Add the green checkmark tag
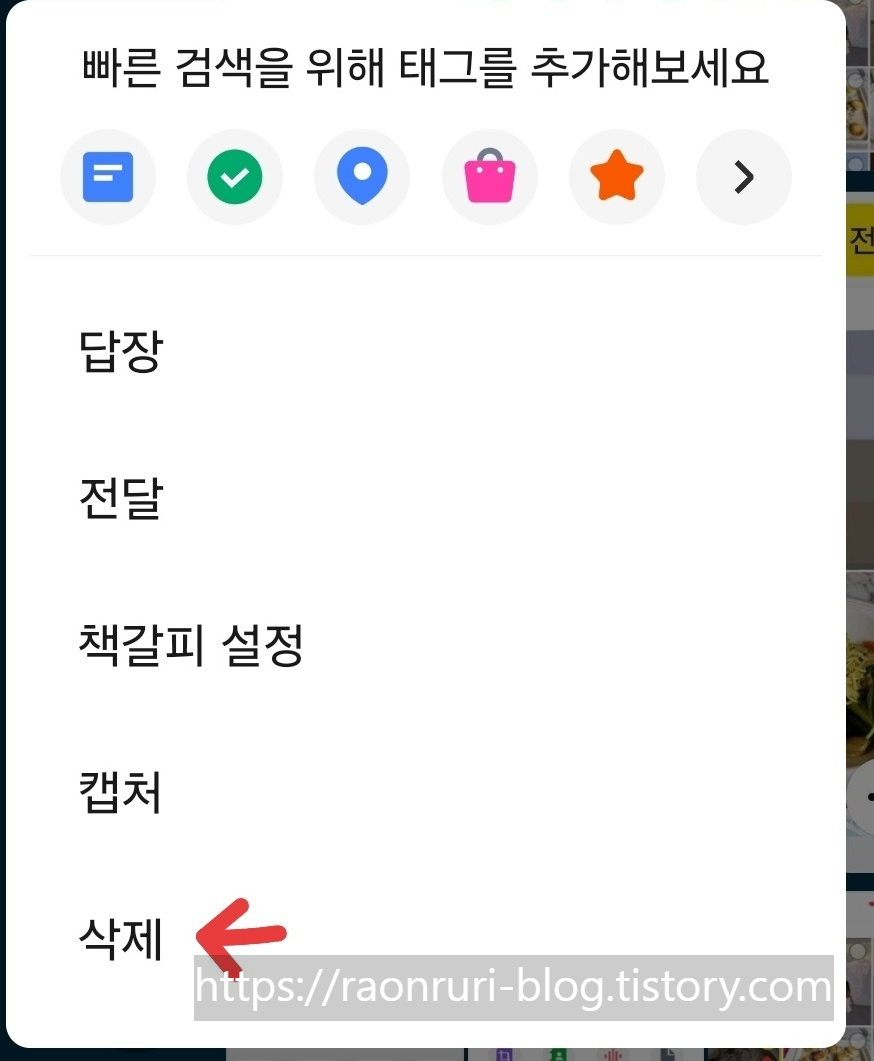The image size is (874, 1061). [235, 177]
